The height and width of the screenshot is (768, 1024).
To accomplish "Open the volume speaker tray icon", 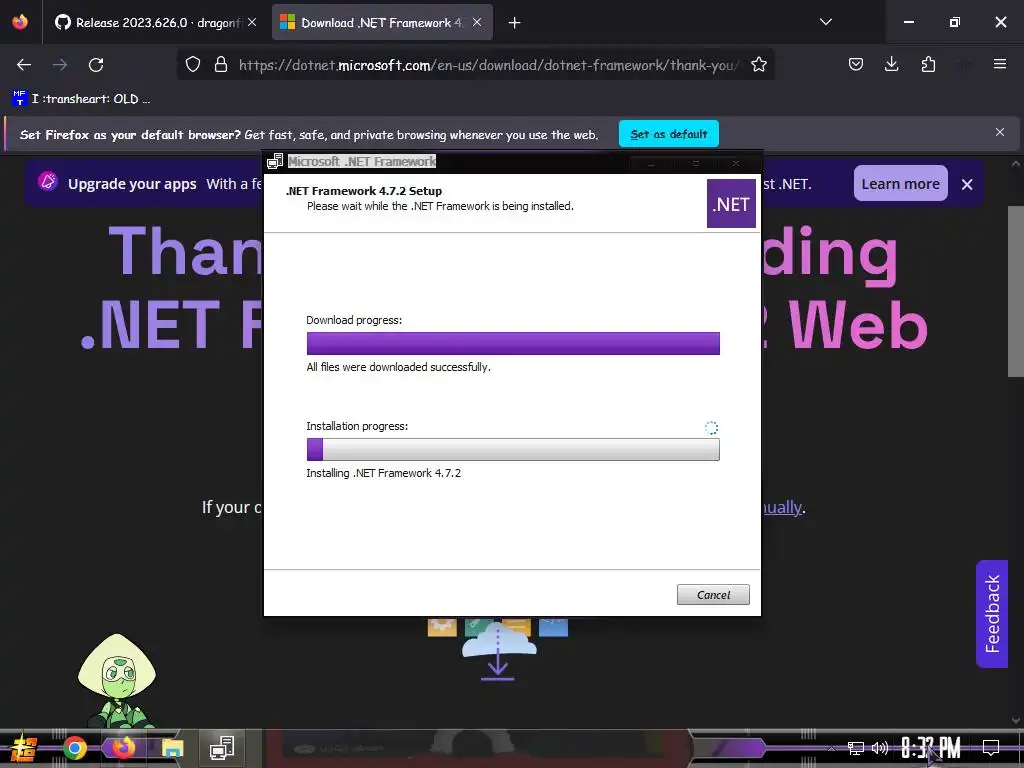I will point(880,748).
